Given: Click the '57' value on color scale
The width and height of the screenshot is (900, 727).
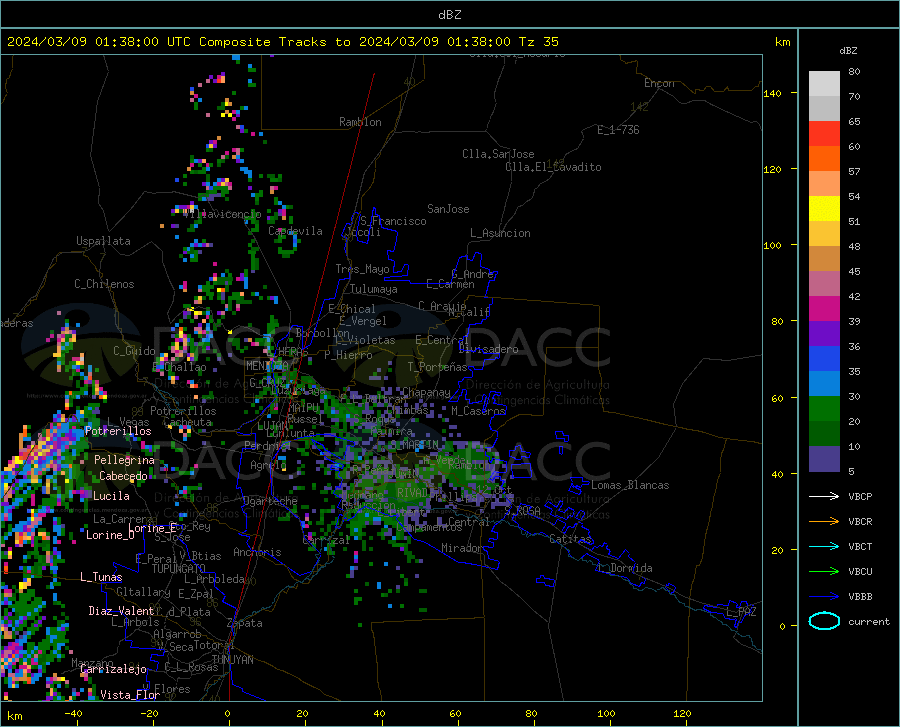Looking at the screenshot, I should pos(854,172).
